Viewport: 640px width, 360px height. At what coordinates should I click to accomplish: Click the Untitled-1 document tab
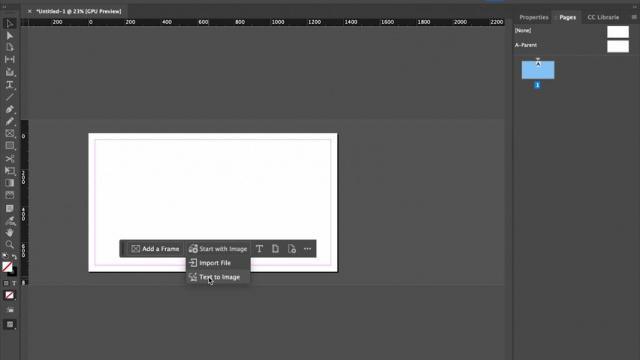pyautogui.click(x=79, y=11)
